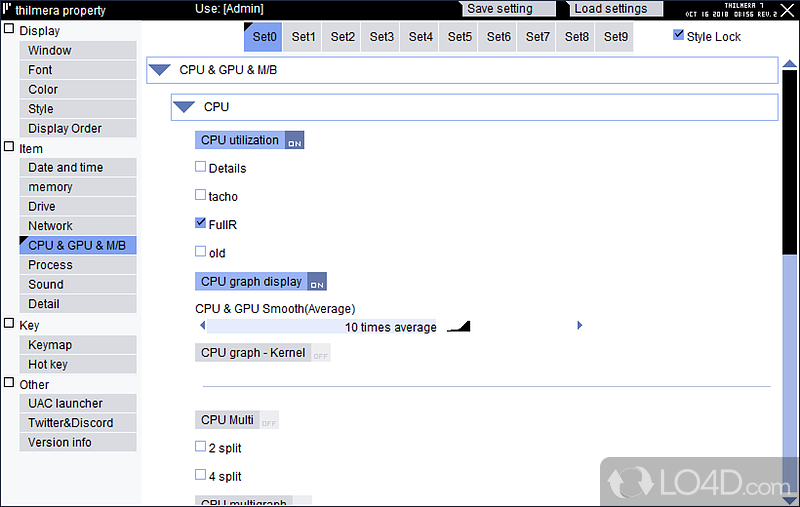Open the Detail settings page

click(x=78, y=303)
